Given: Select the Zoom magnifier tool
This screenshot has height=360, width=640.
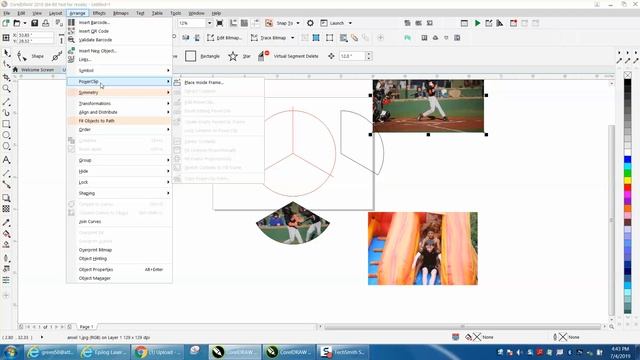Looking at the screenshot, I should coord(6,89).
